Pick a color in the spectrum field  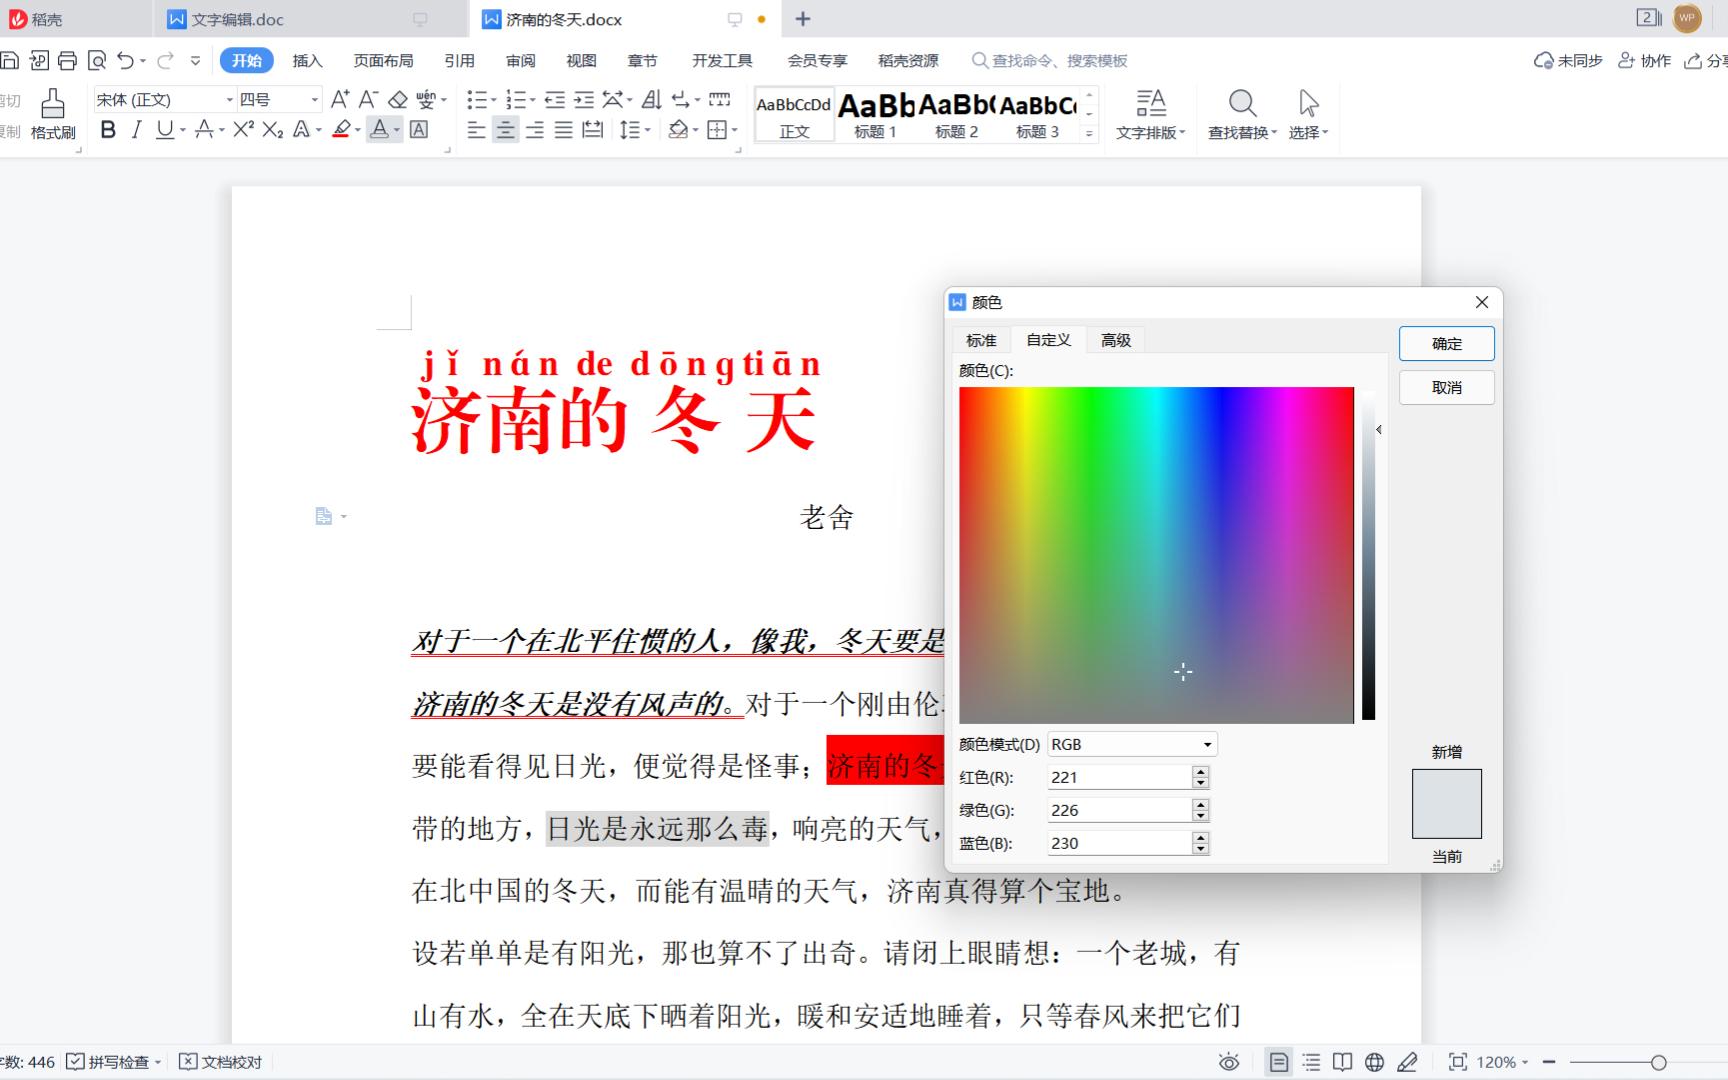[1156, 555]
